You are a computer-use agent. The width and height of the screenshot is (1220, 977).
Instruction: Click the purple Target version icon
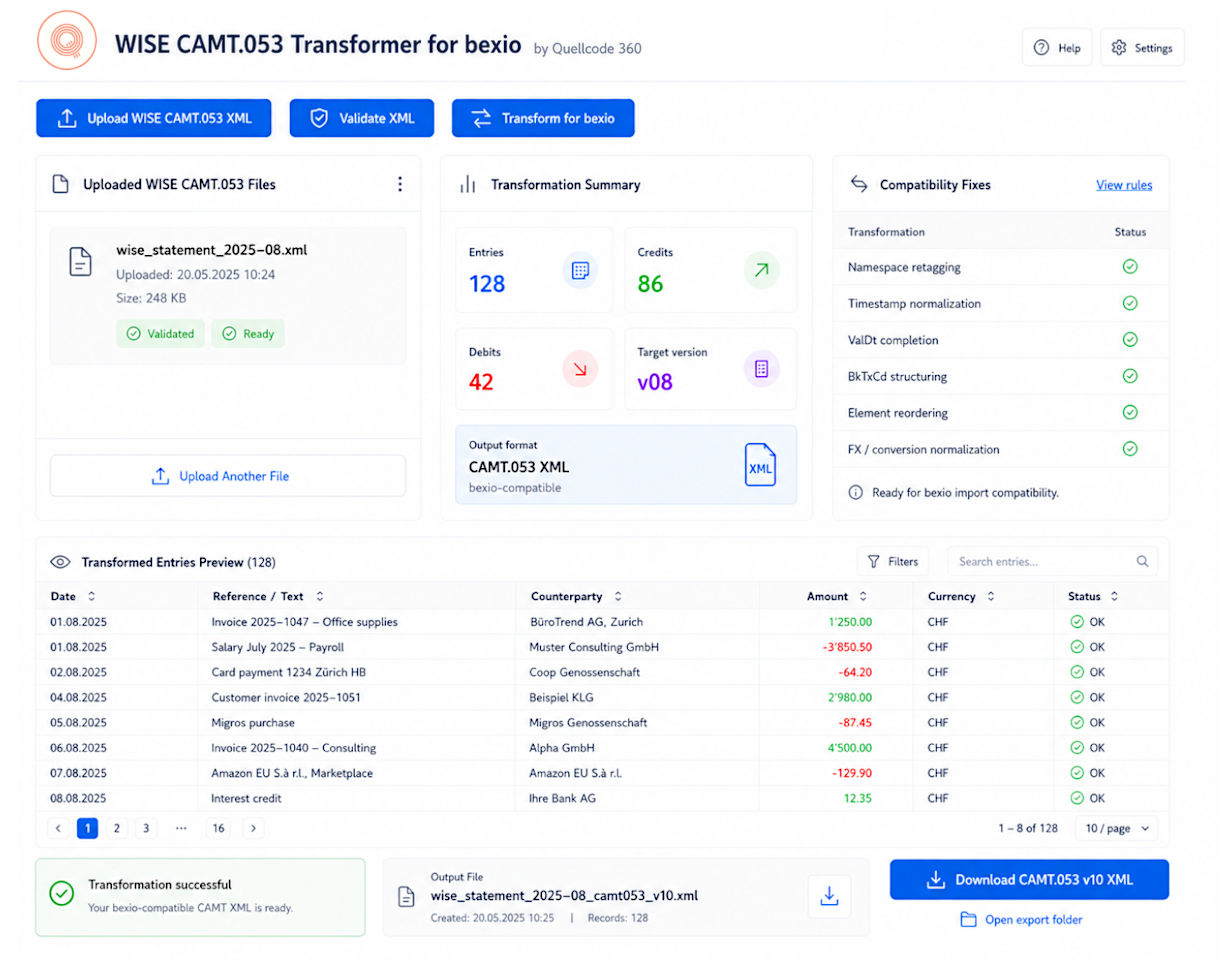coord(762,369)
